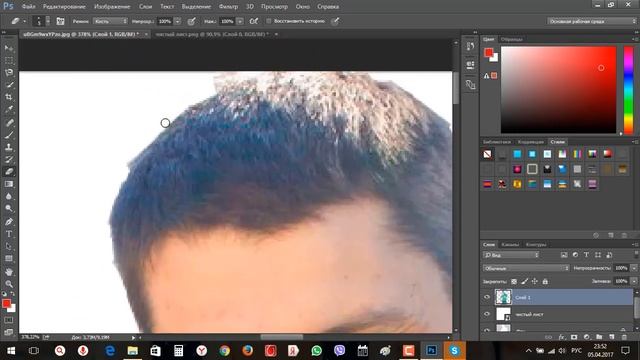Turn layer filtering on or off switch
The height and width of the screenshot is (360, 640).
pyautogui.click(x=636, y=254)
